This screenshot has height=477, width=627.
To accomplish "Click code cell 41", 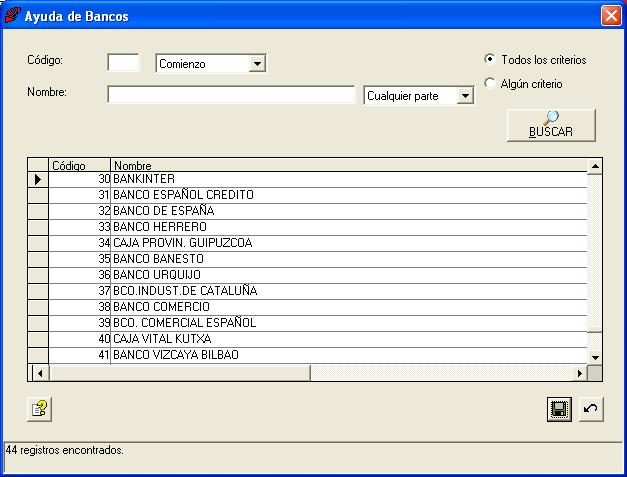I will click(80, 355).
